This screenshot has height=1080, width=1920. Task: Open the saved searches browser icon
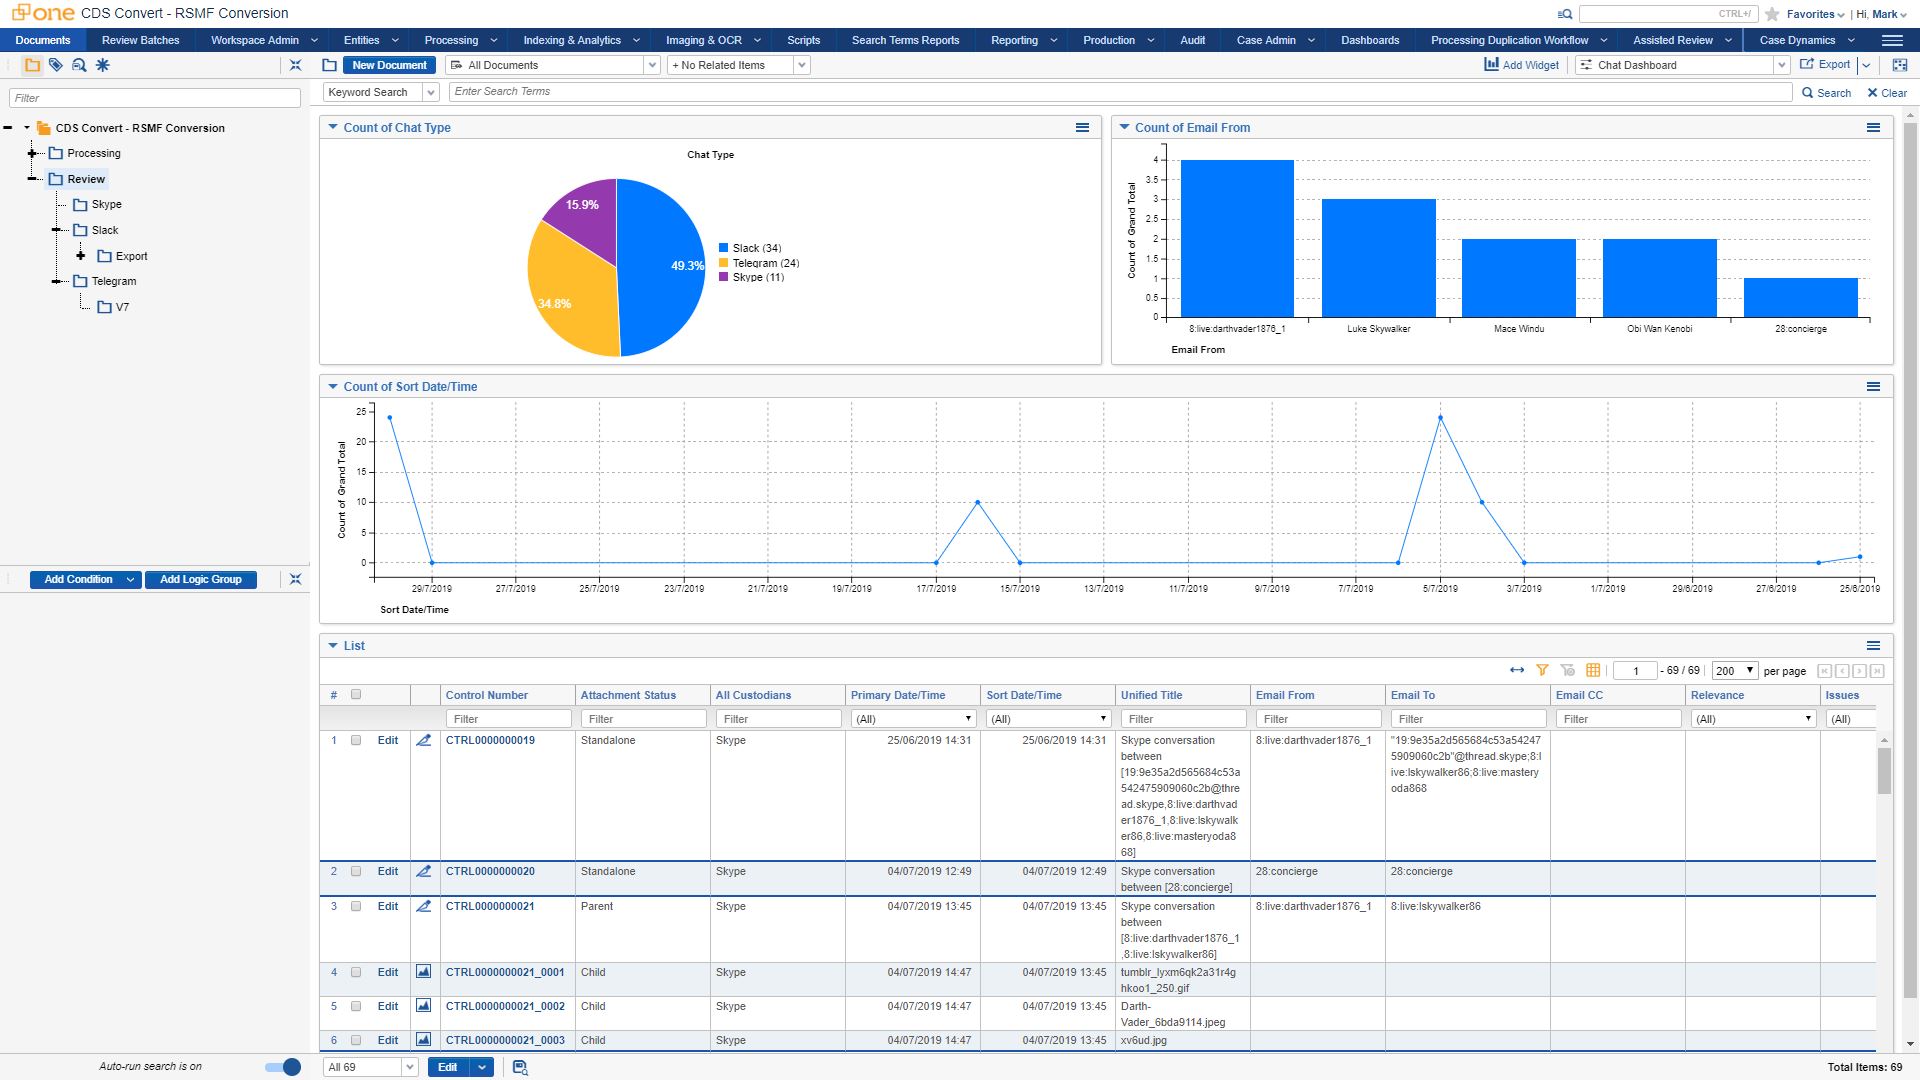coord(79,65)
